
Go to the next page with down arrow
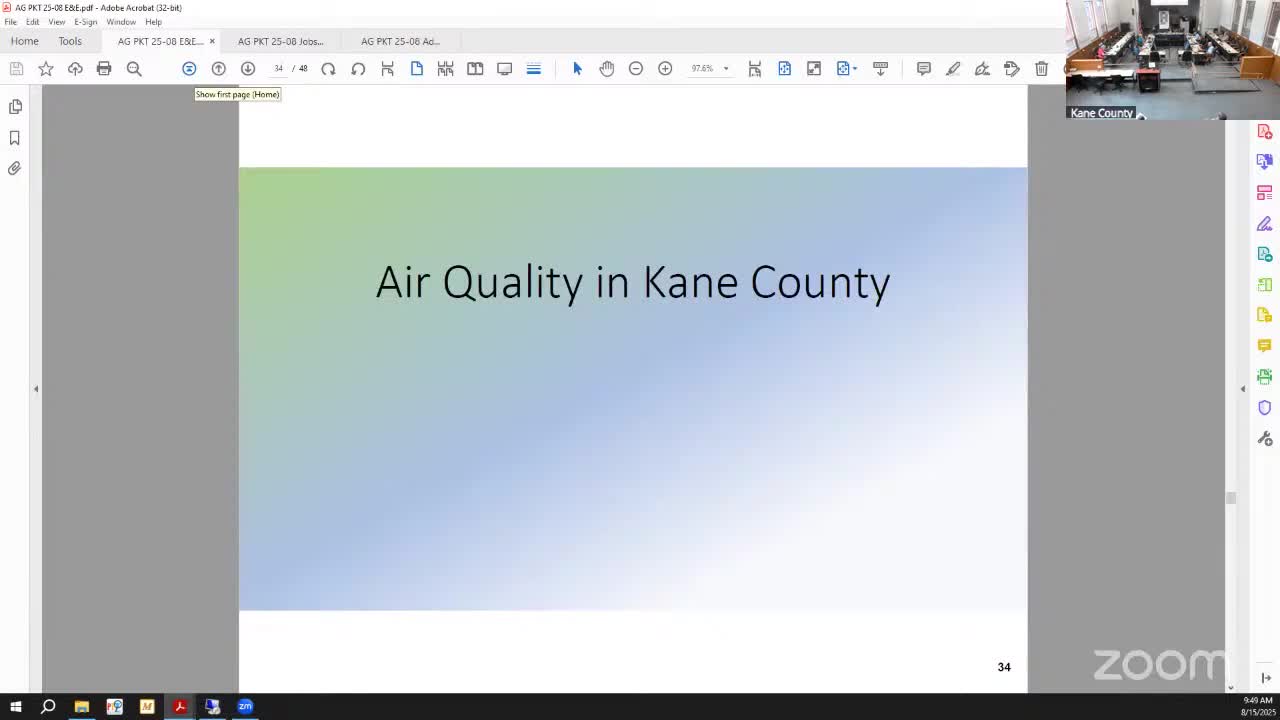click(248, 68)
